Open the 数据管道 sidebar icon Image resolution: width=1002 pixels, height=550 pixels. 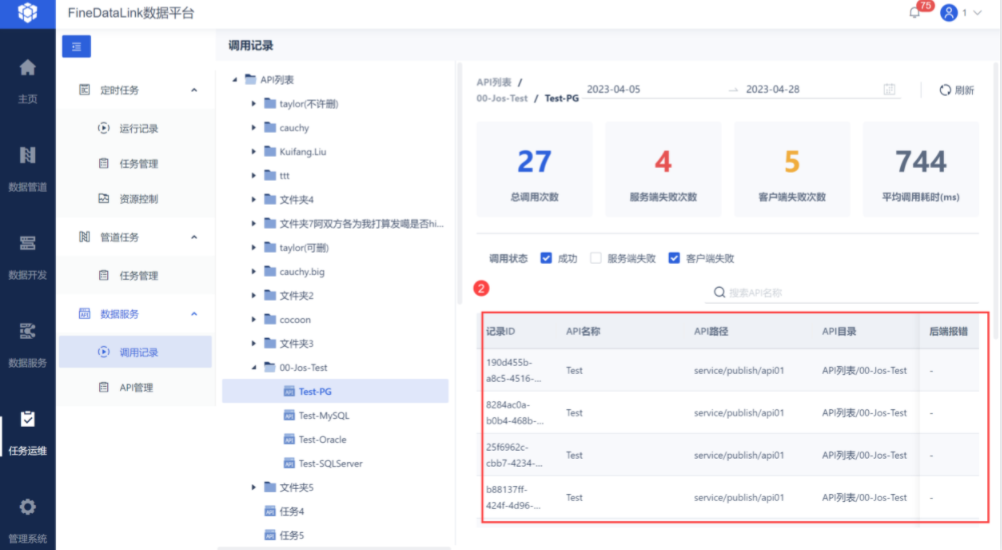click(x=27, y=155)
